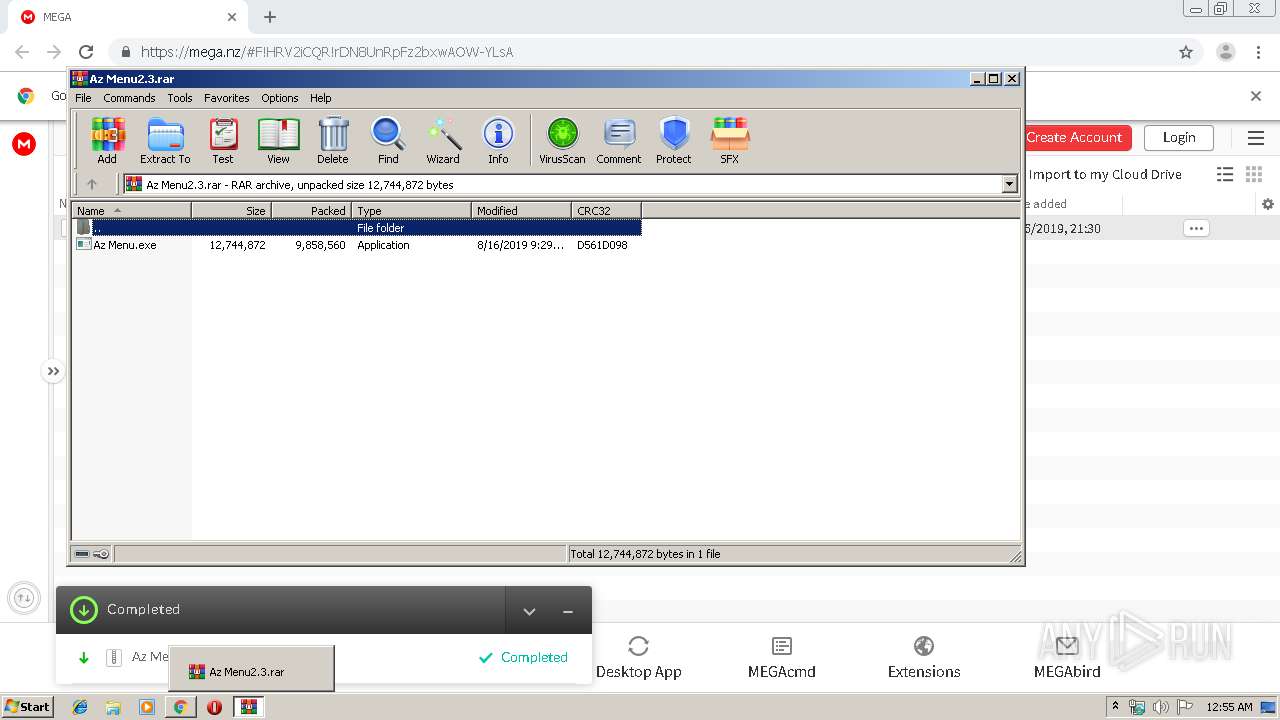Collapse the Completed transfers panel chevron

point(530,611)
